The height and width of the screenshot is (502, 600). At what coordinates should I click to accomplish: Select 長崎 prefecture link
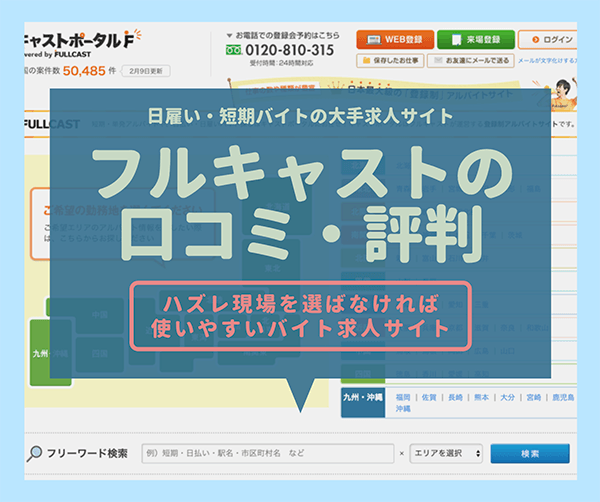point(455,398)
